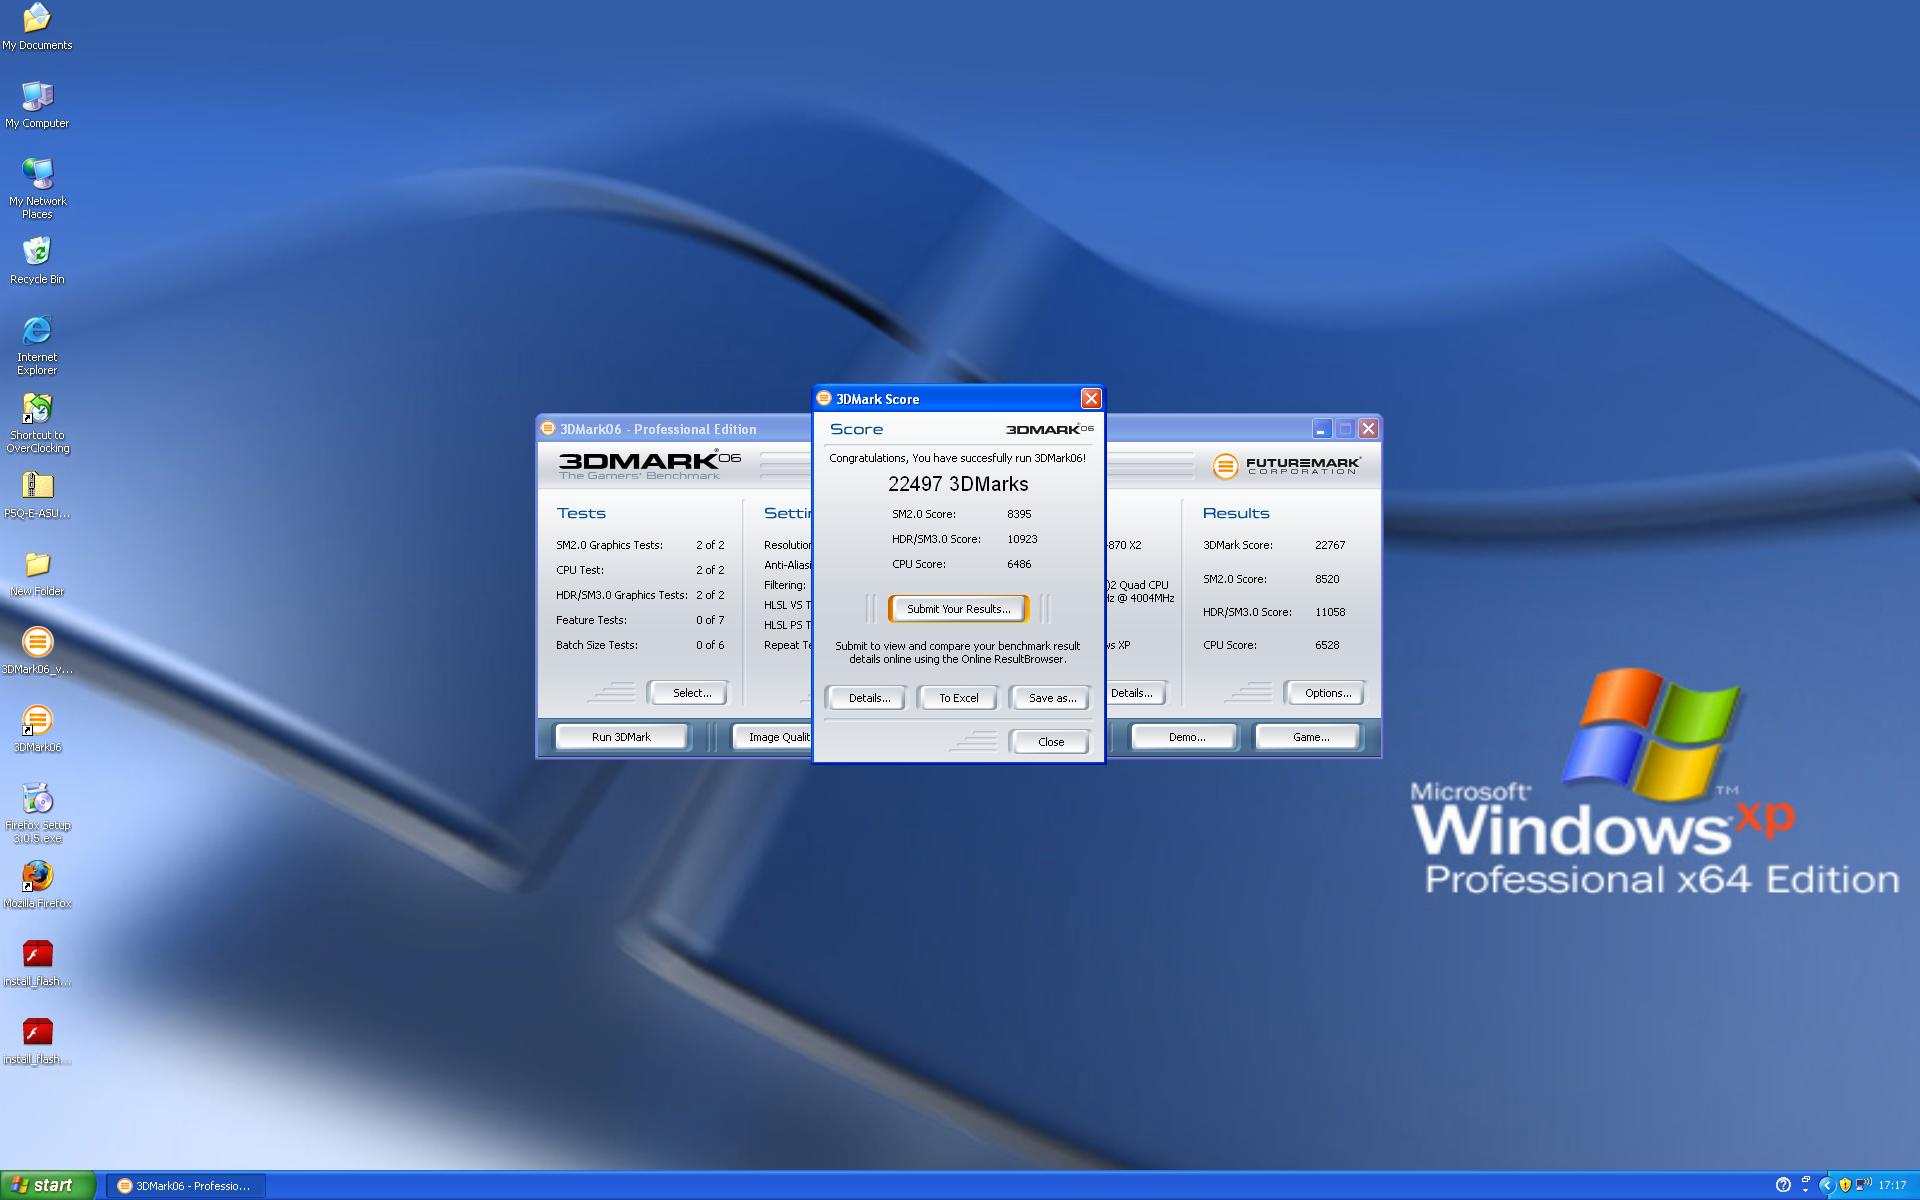Click HDR/SM3.0 Score value 10923
1920x1200 pixels.
1022,539
